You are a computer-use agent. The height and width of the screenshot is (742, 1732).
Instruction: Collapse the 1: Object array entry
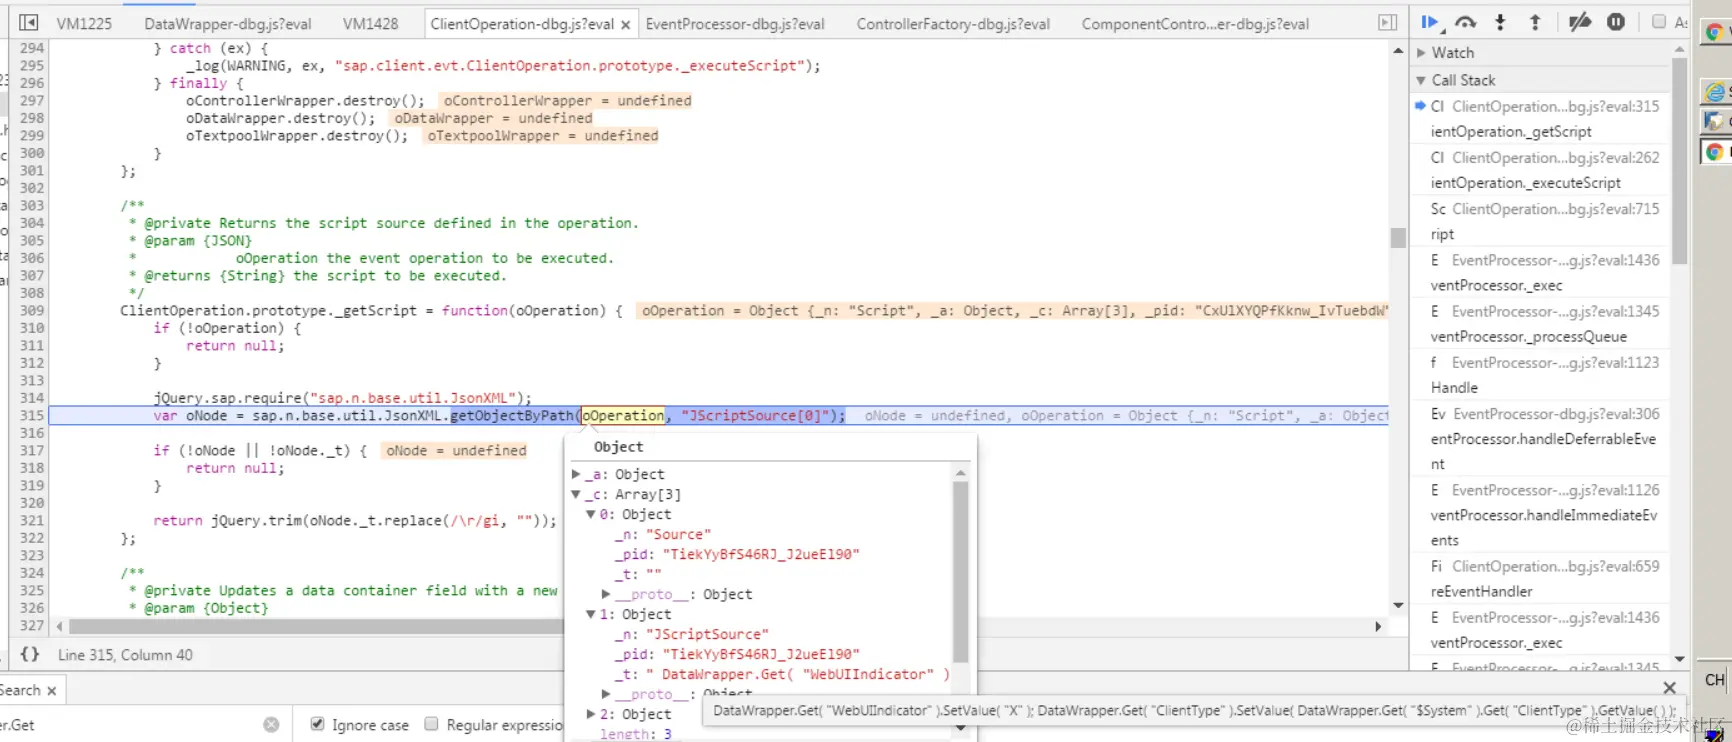[590, 614]
